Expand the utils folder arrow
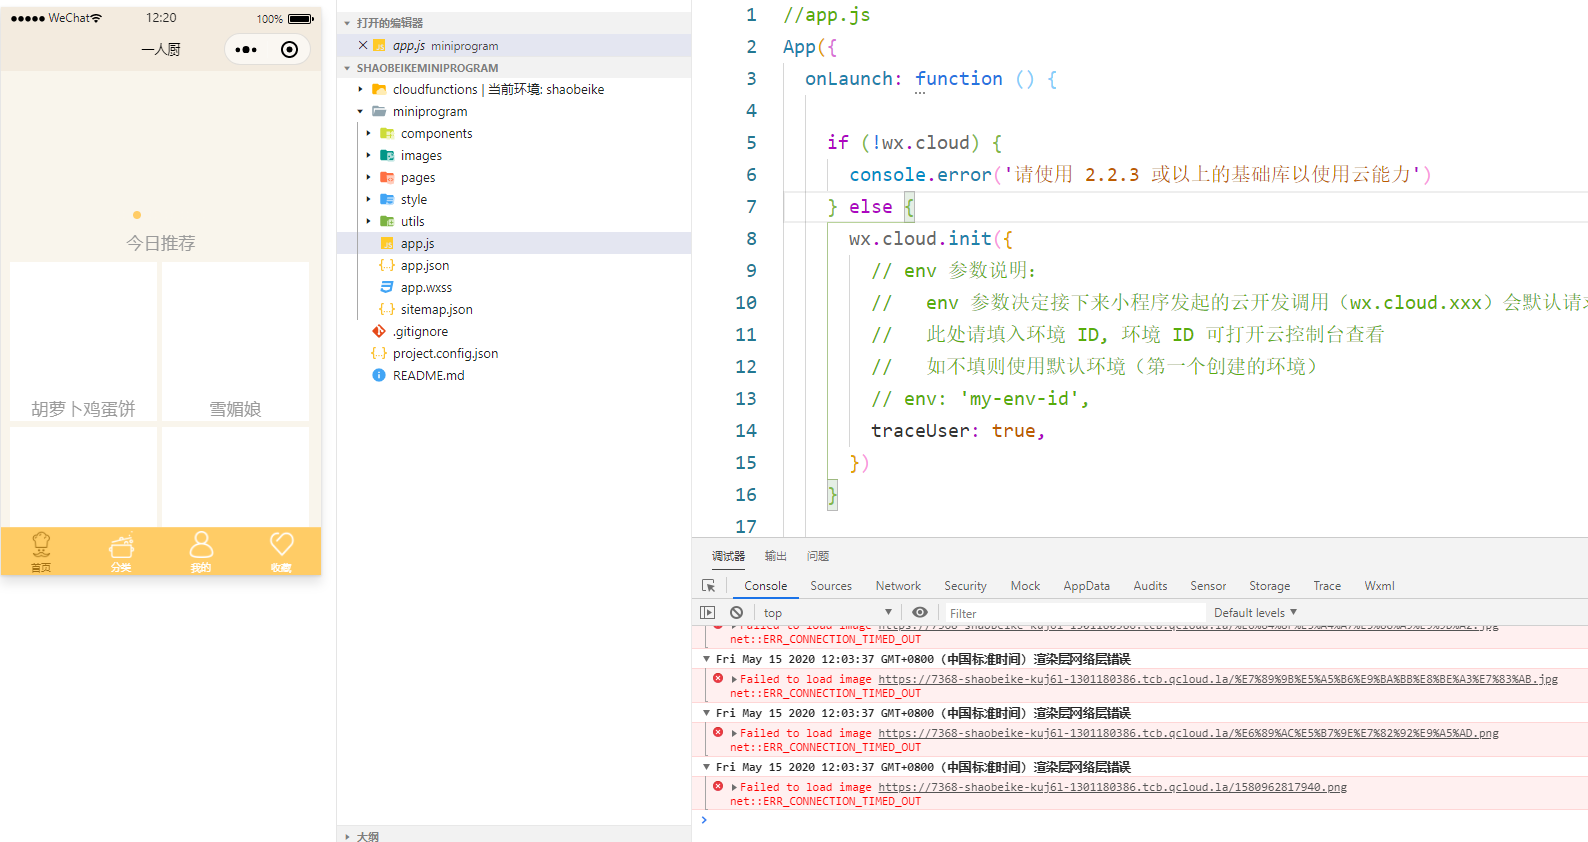 click(x=369, y=221)
